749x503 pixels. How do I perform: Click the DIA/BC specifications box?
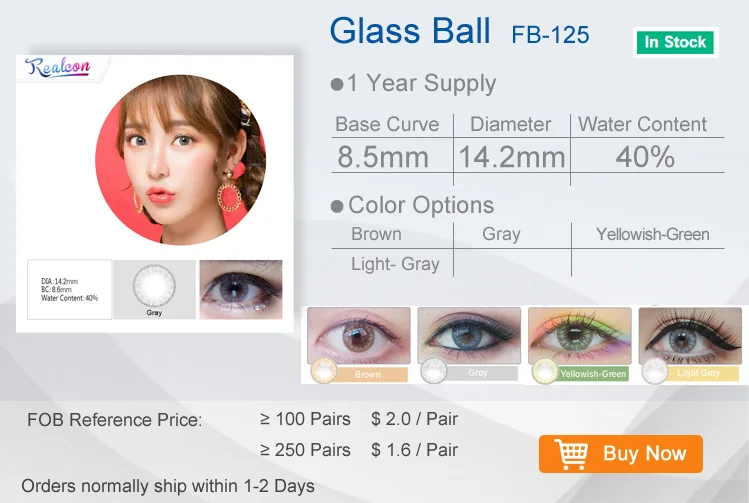[x=69, y=289]
